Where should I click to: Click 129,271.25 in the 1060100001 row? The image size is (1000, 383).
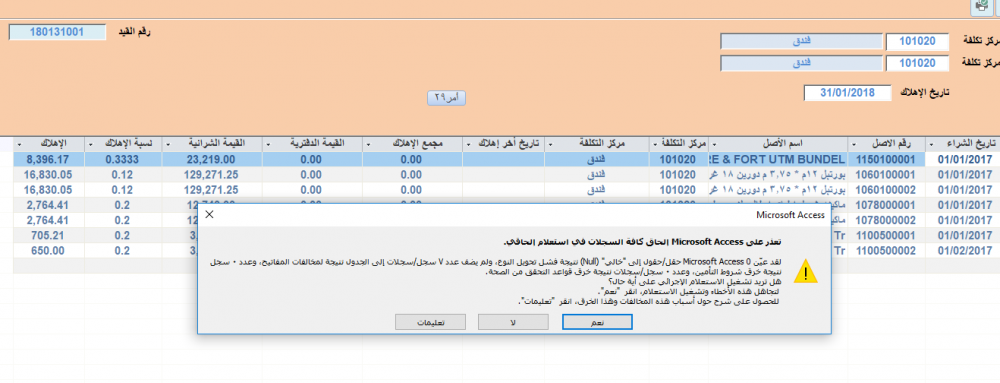211,175
